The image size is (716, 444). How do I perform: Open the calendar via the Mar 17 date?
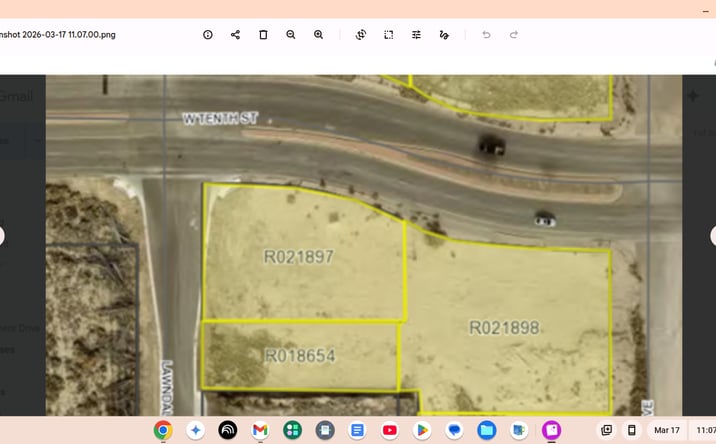click(667, 430)
